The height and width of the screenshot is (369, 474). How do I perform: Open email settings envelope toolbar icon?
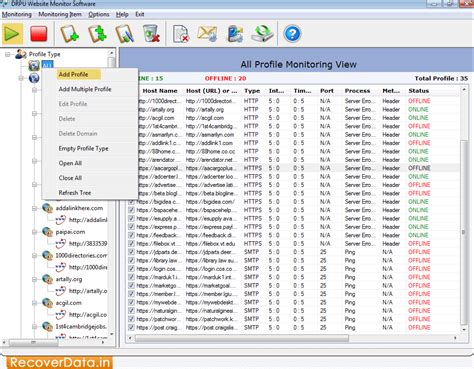tap(207, 34)
